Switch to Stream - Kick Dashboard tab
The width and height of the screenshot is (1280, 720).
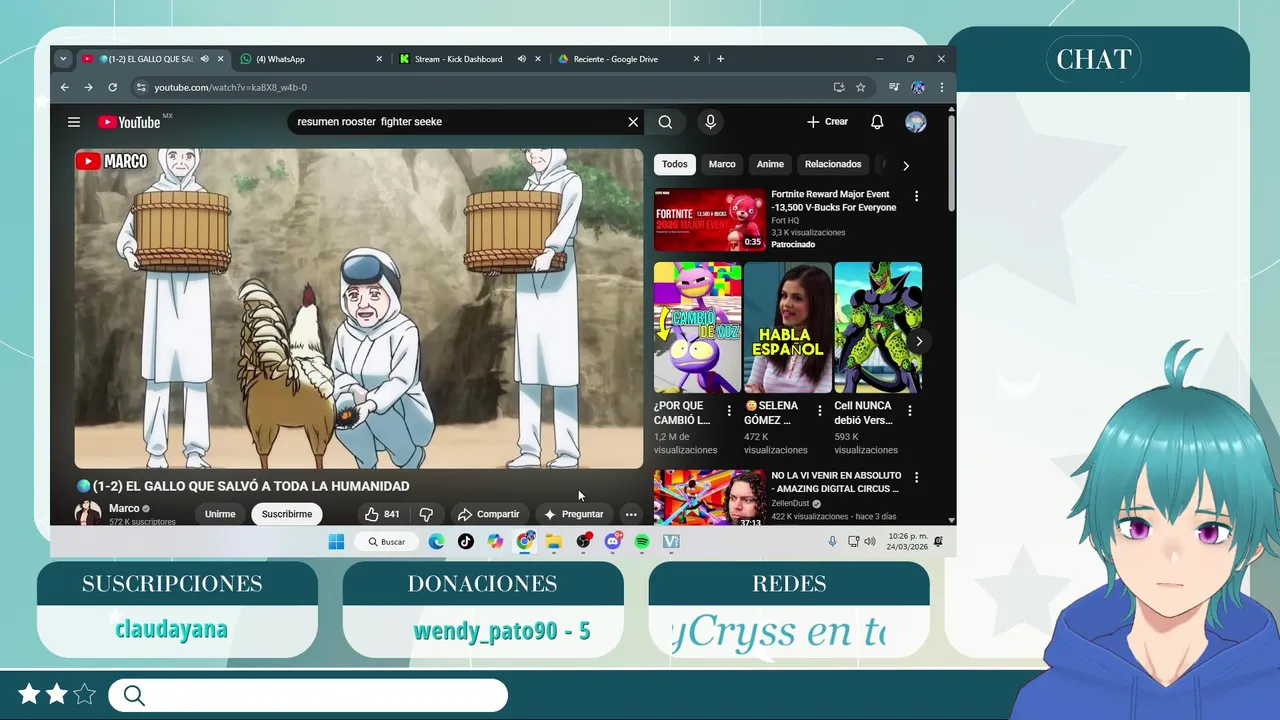pyautogui.click(x=458, y=59)
